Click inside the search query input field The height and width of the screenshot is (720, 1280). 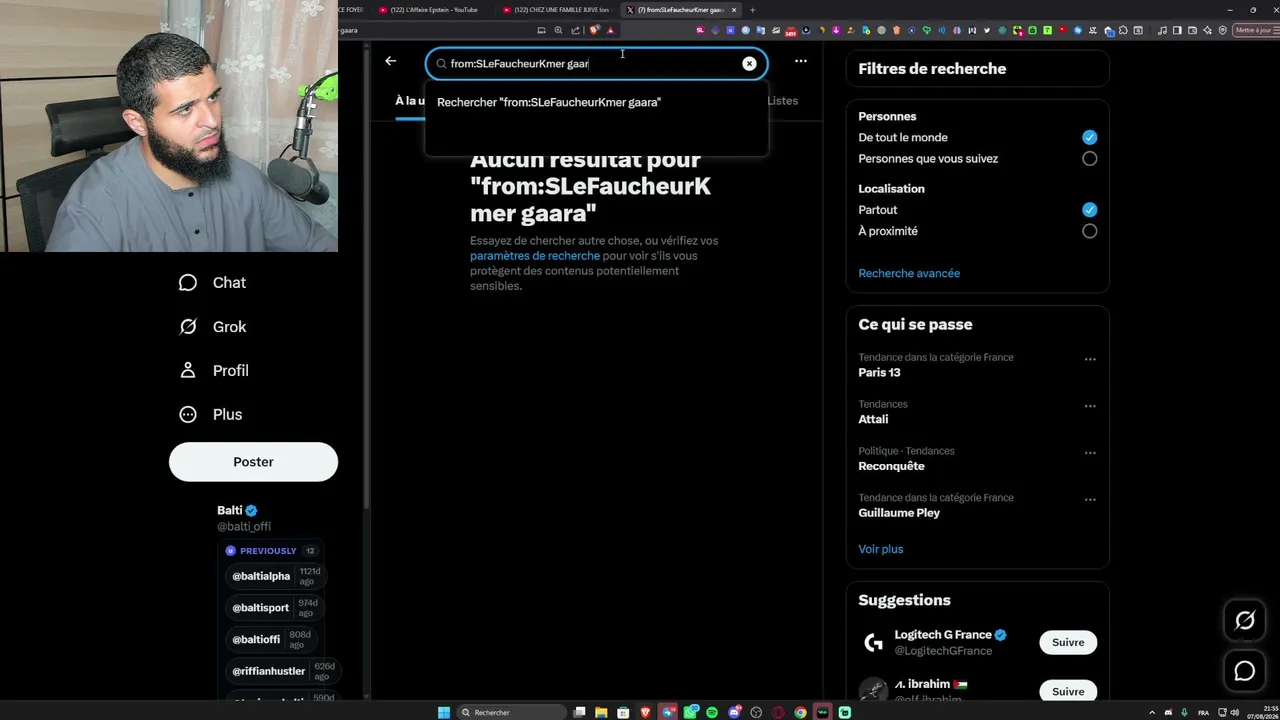point(594,64)
